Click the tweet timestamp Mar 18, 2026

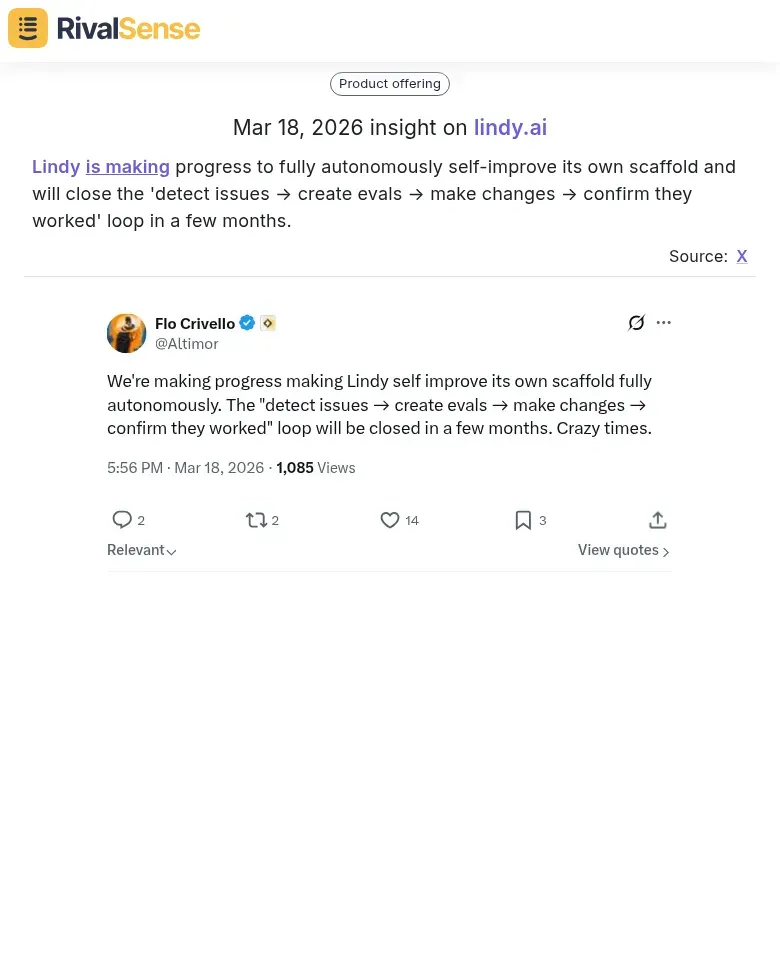coord(219,468)
